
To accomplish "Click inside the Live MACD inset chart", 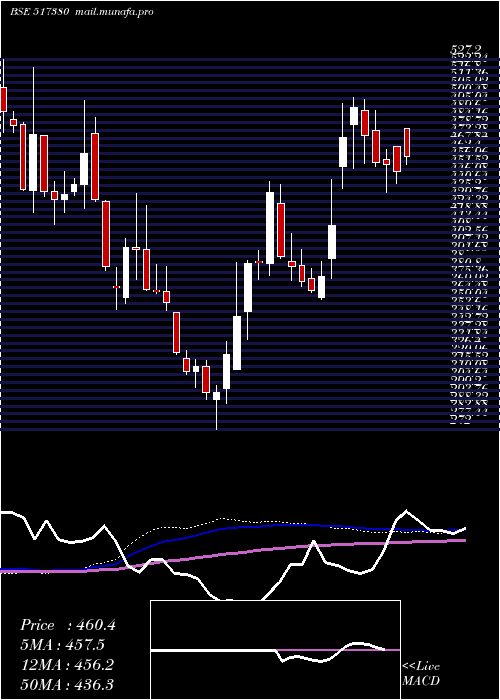I will 275,650.
